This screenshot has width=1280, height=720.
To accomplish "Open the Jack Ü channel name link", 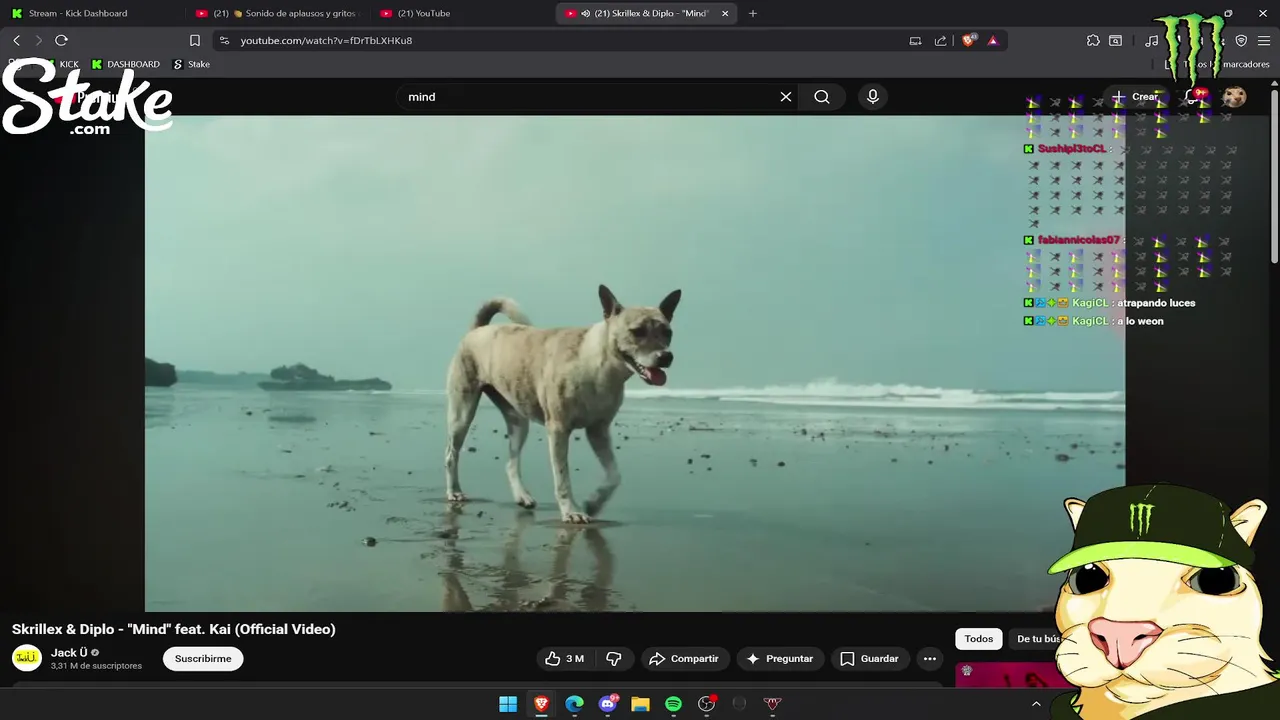I will coord(69,652).
